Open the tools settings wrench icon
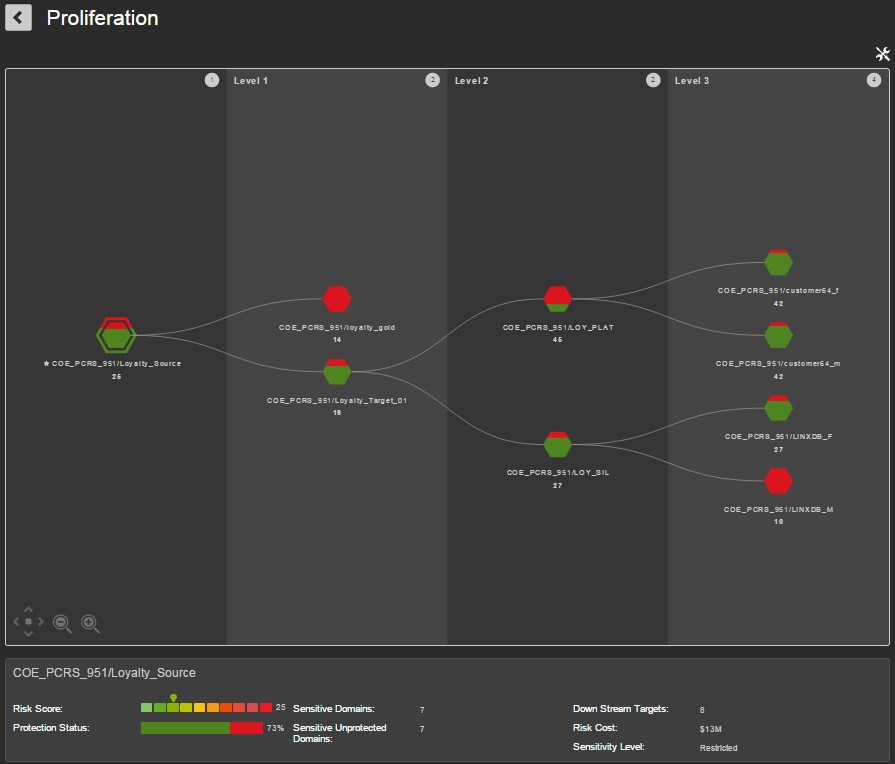 point(882,54)
